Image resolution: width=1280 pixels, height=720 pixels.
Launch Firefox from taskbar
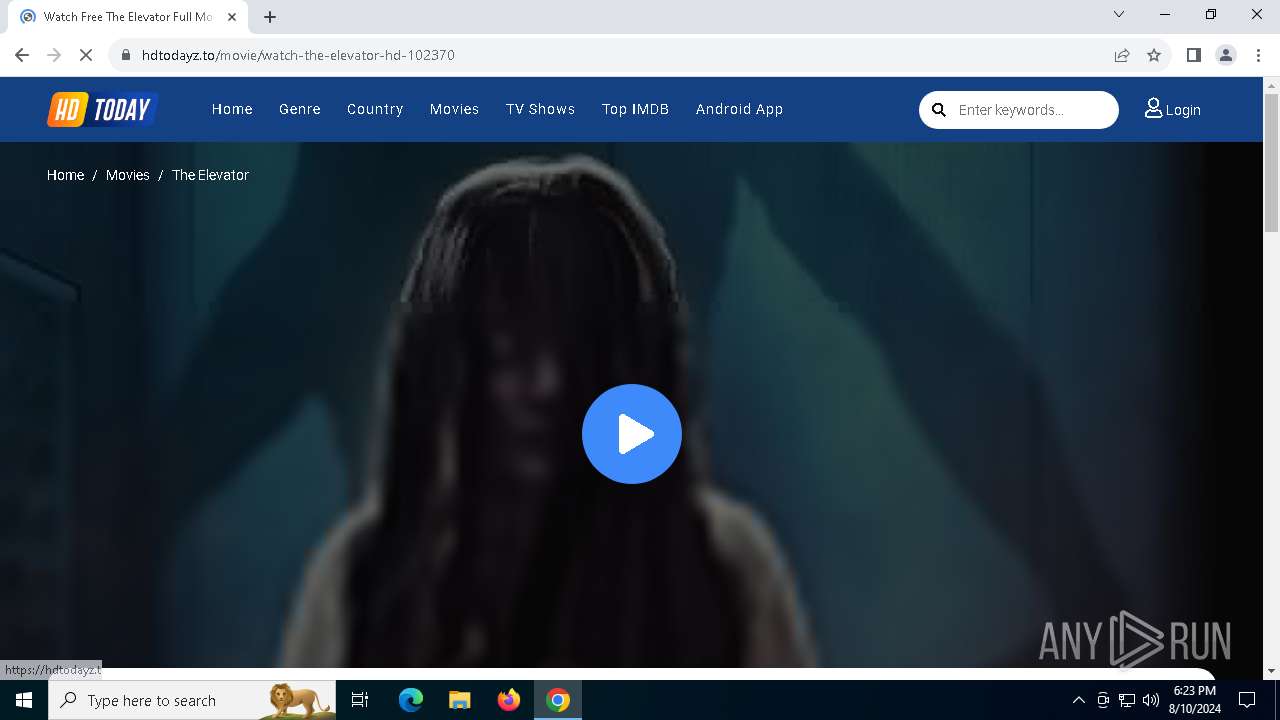point(508,700)
